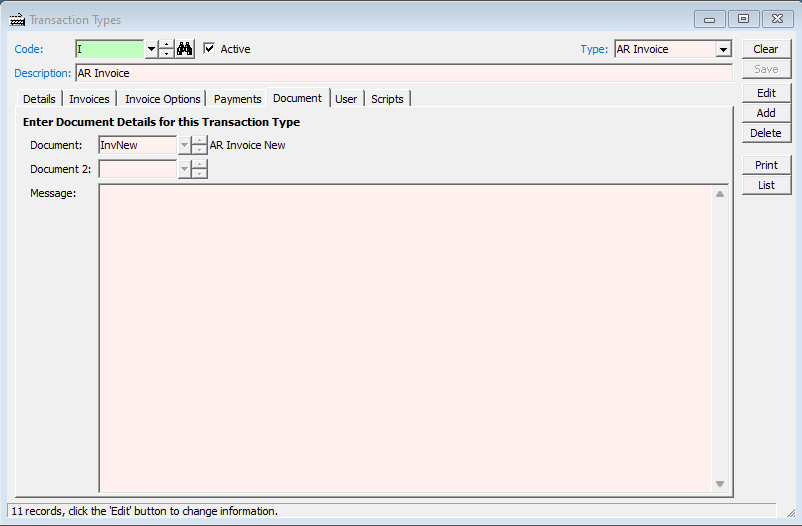Open the Code dropdown arrow

coord(151,49)
